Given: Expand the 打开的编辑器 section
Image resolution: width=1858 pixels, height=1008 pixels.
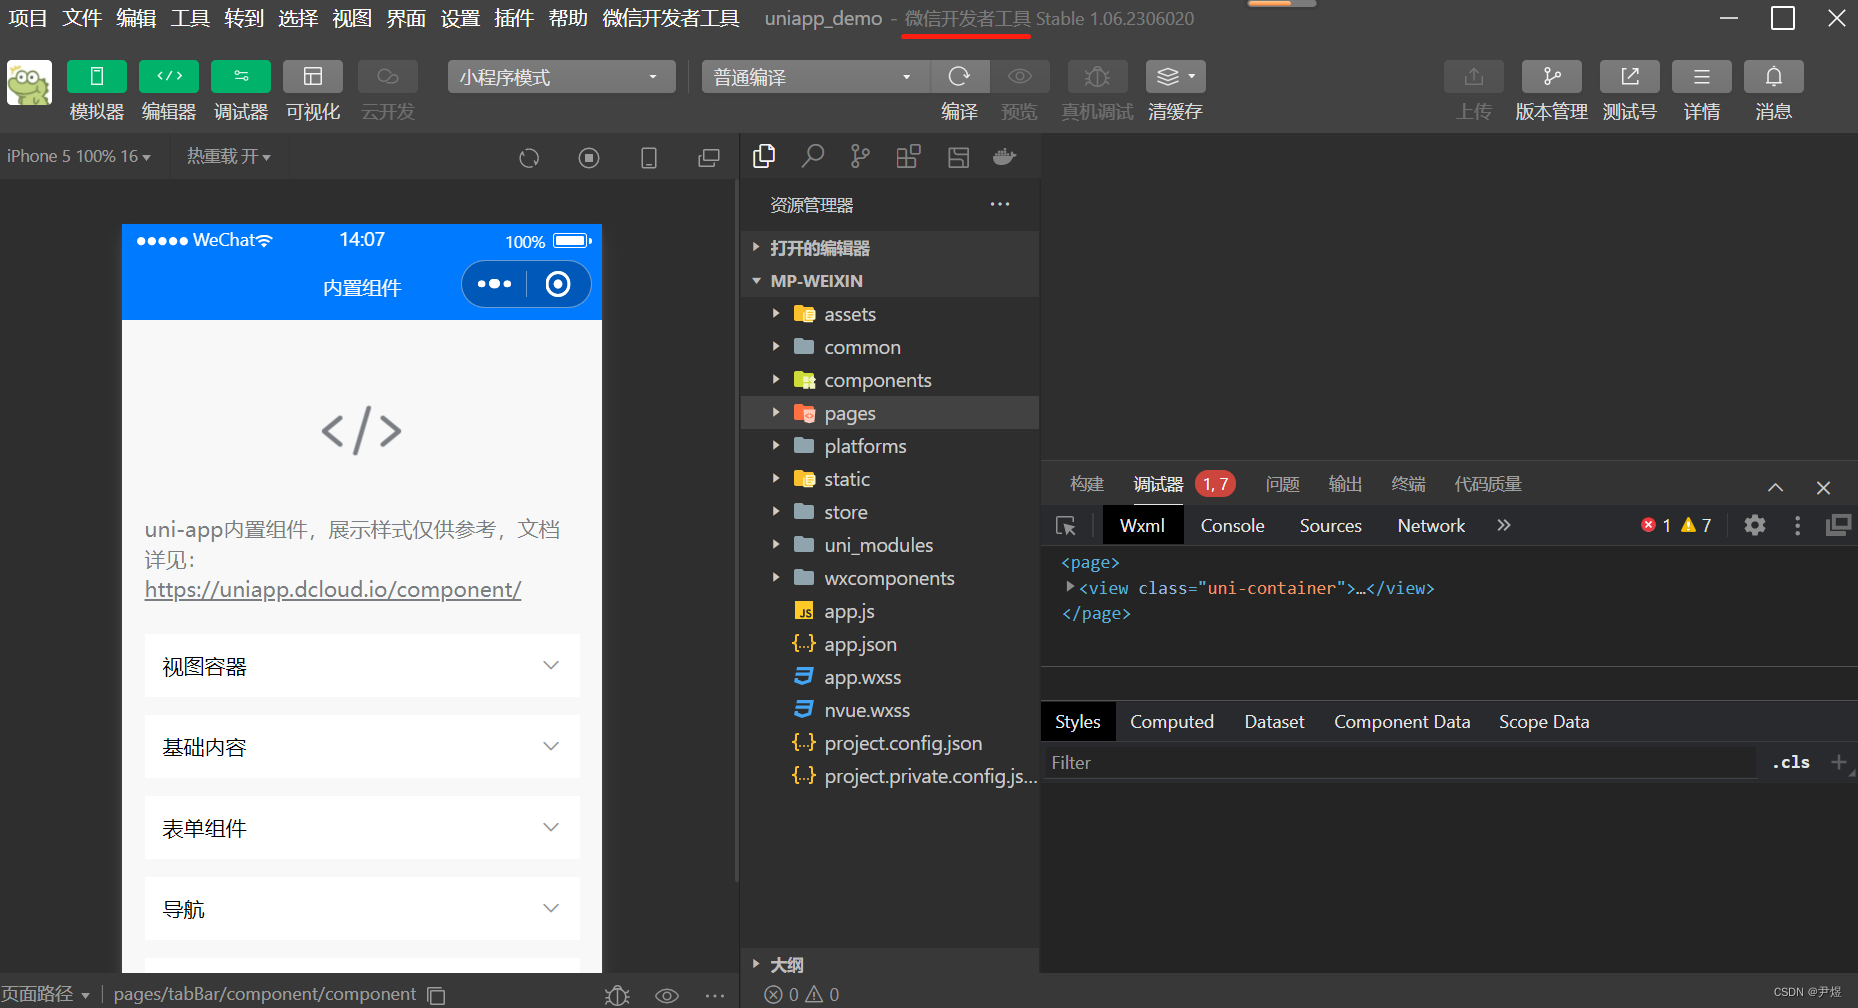Looking at the screenshot, I should tap(890, 248).
